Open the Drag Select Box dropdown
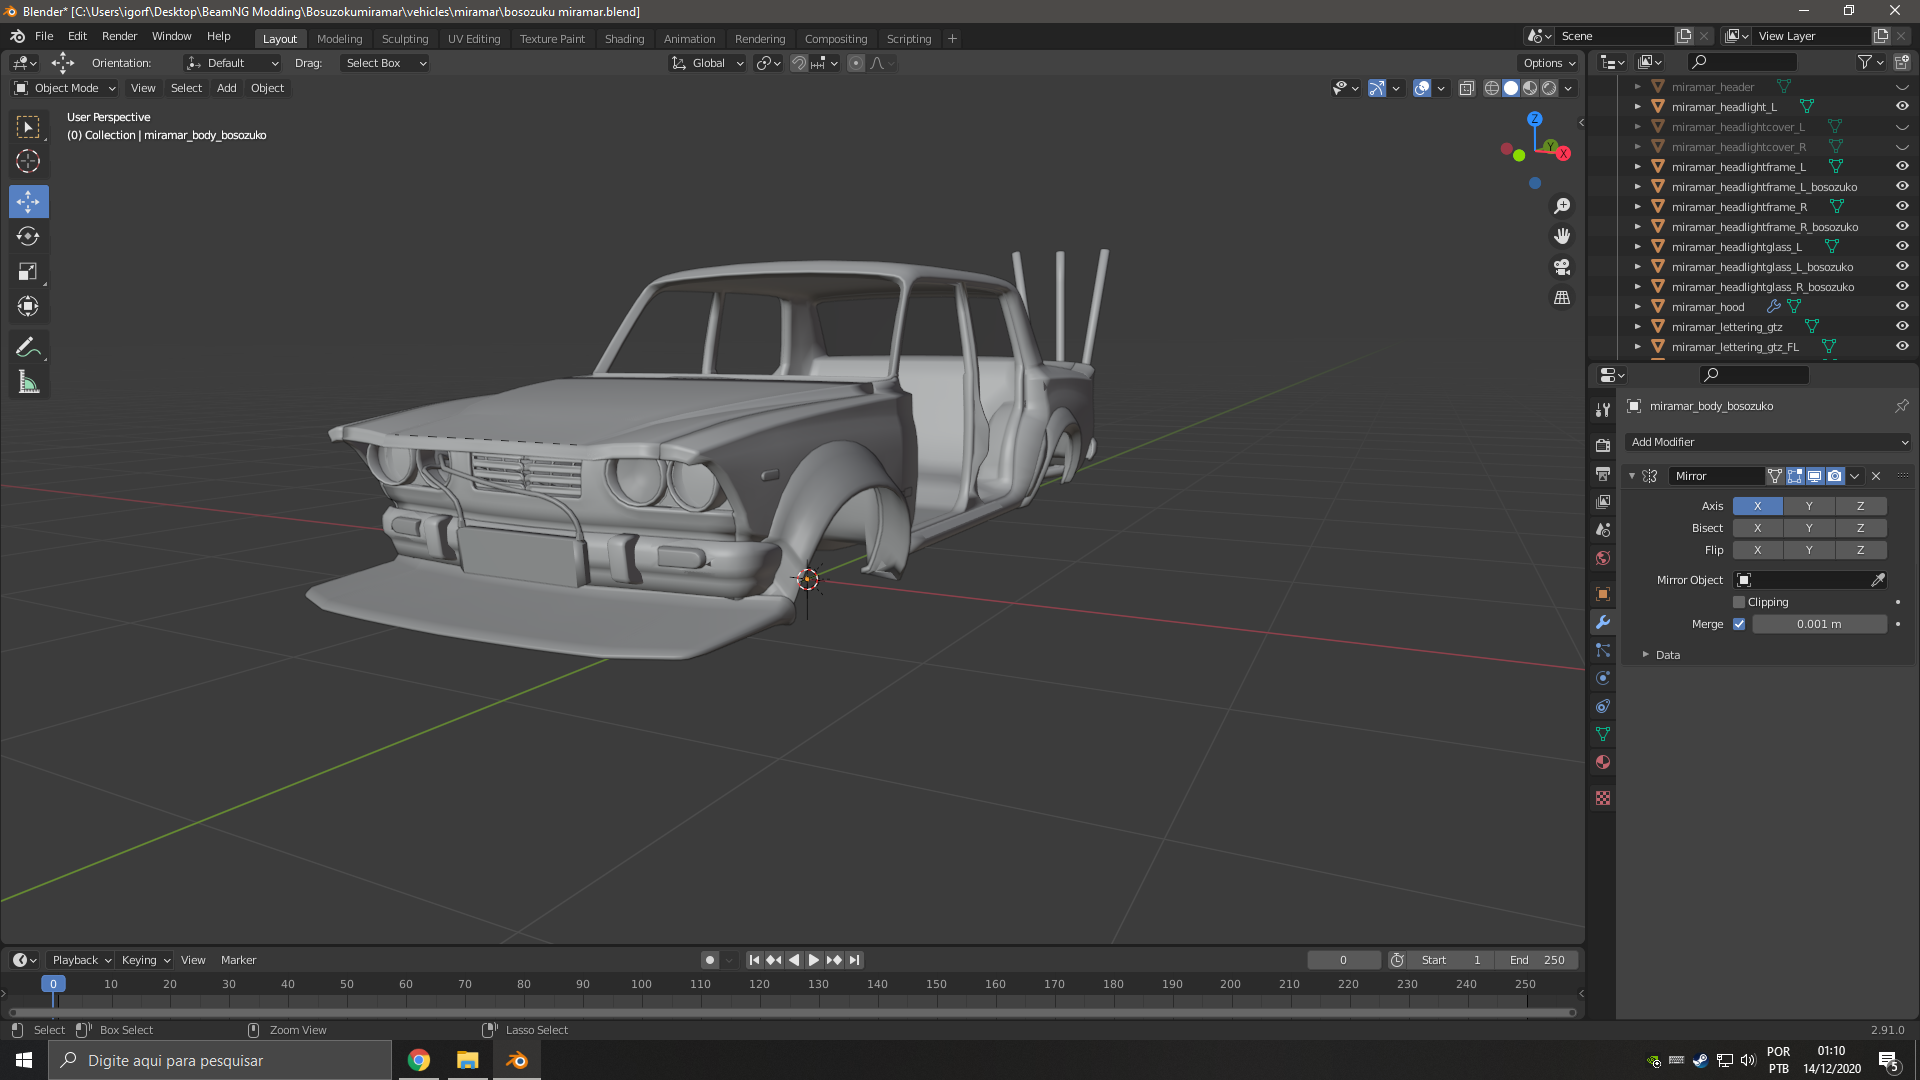This screenshot has width=1920, height=1080. 385,63
